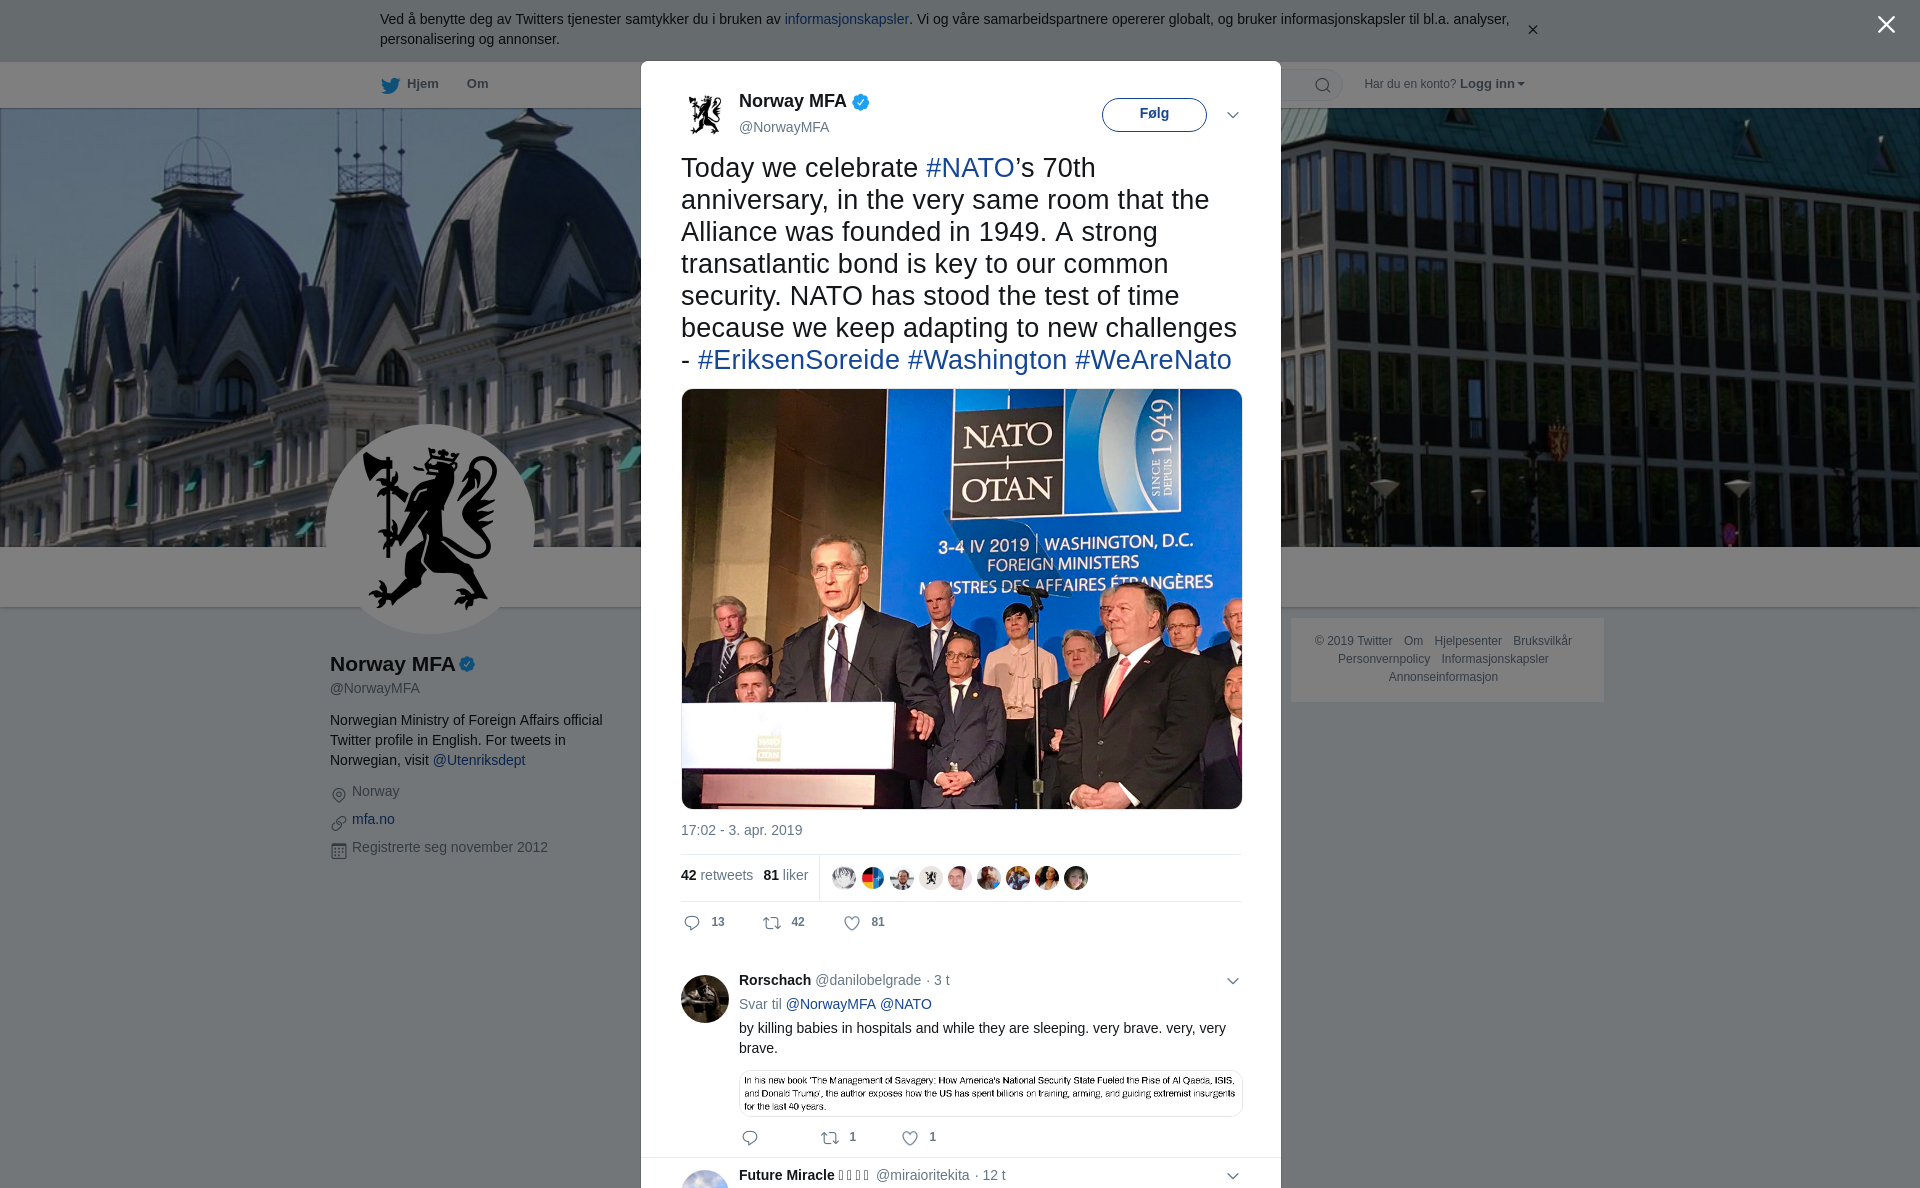View the 42 retweets list
The width and height of the screenshot is (1920, 1188).
tap(716, 875)
